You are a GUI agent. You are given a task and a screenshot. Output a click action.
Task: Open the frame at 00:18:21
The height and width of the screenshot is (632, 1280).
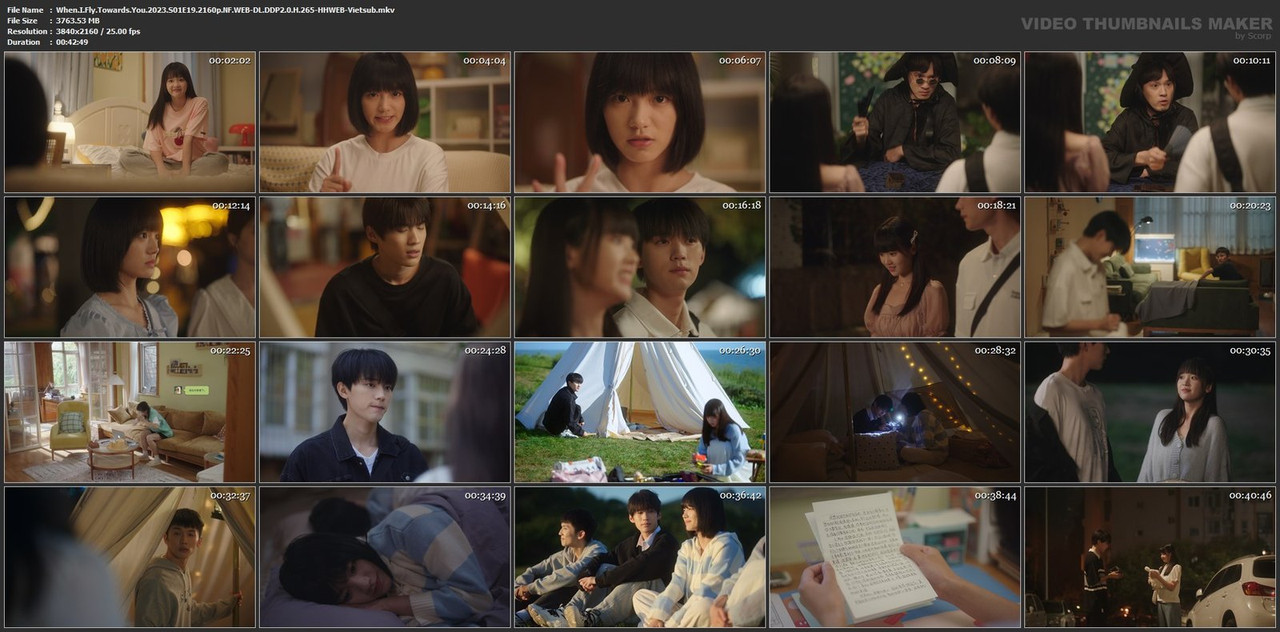point(895,267)
